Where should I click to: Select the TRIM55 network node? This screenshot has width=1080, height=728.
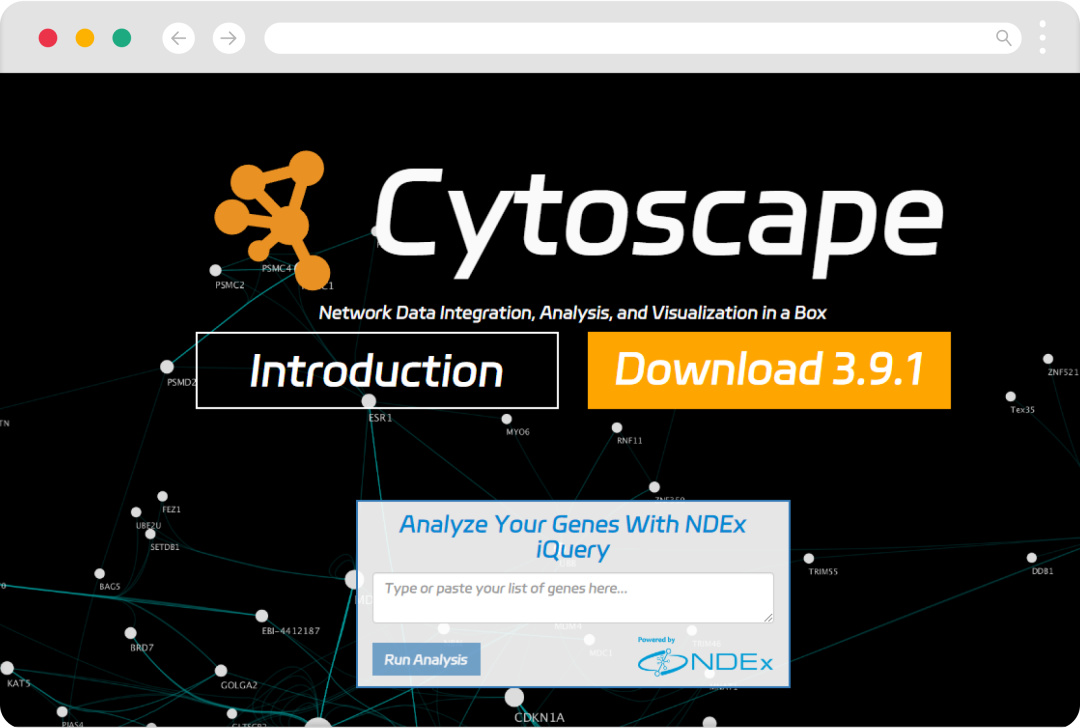tap(809, 558)
